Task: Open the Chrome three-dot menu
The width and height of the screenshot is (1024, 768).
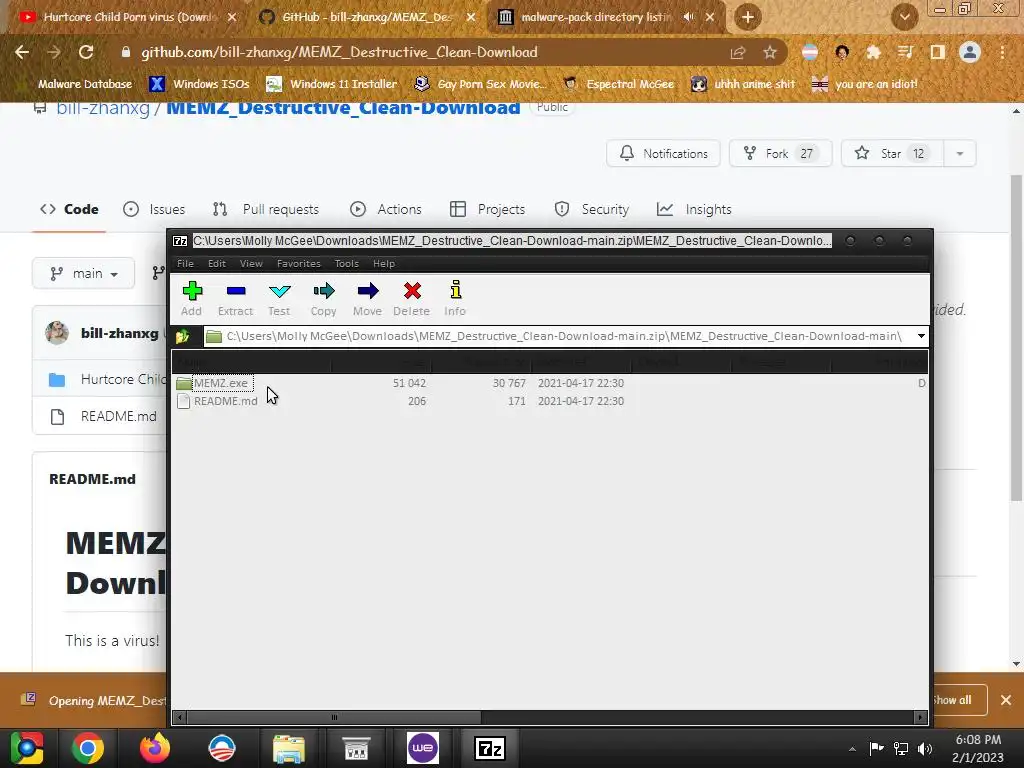Action: coord(1002,52)
